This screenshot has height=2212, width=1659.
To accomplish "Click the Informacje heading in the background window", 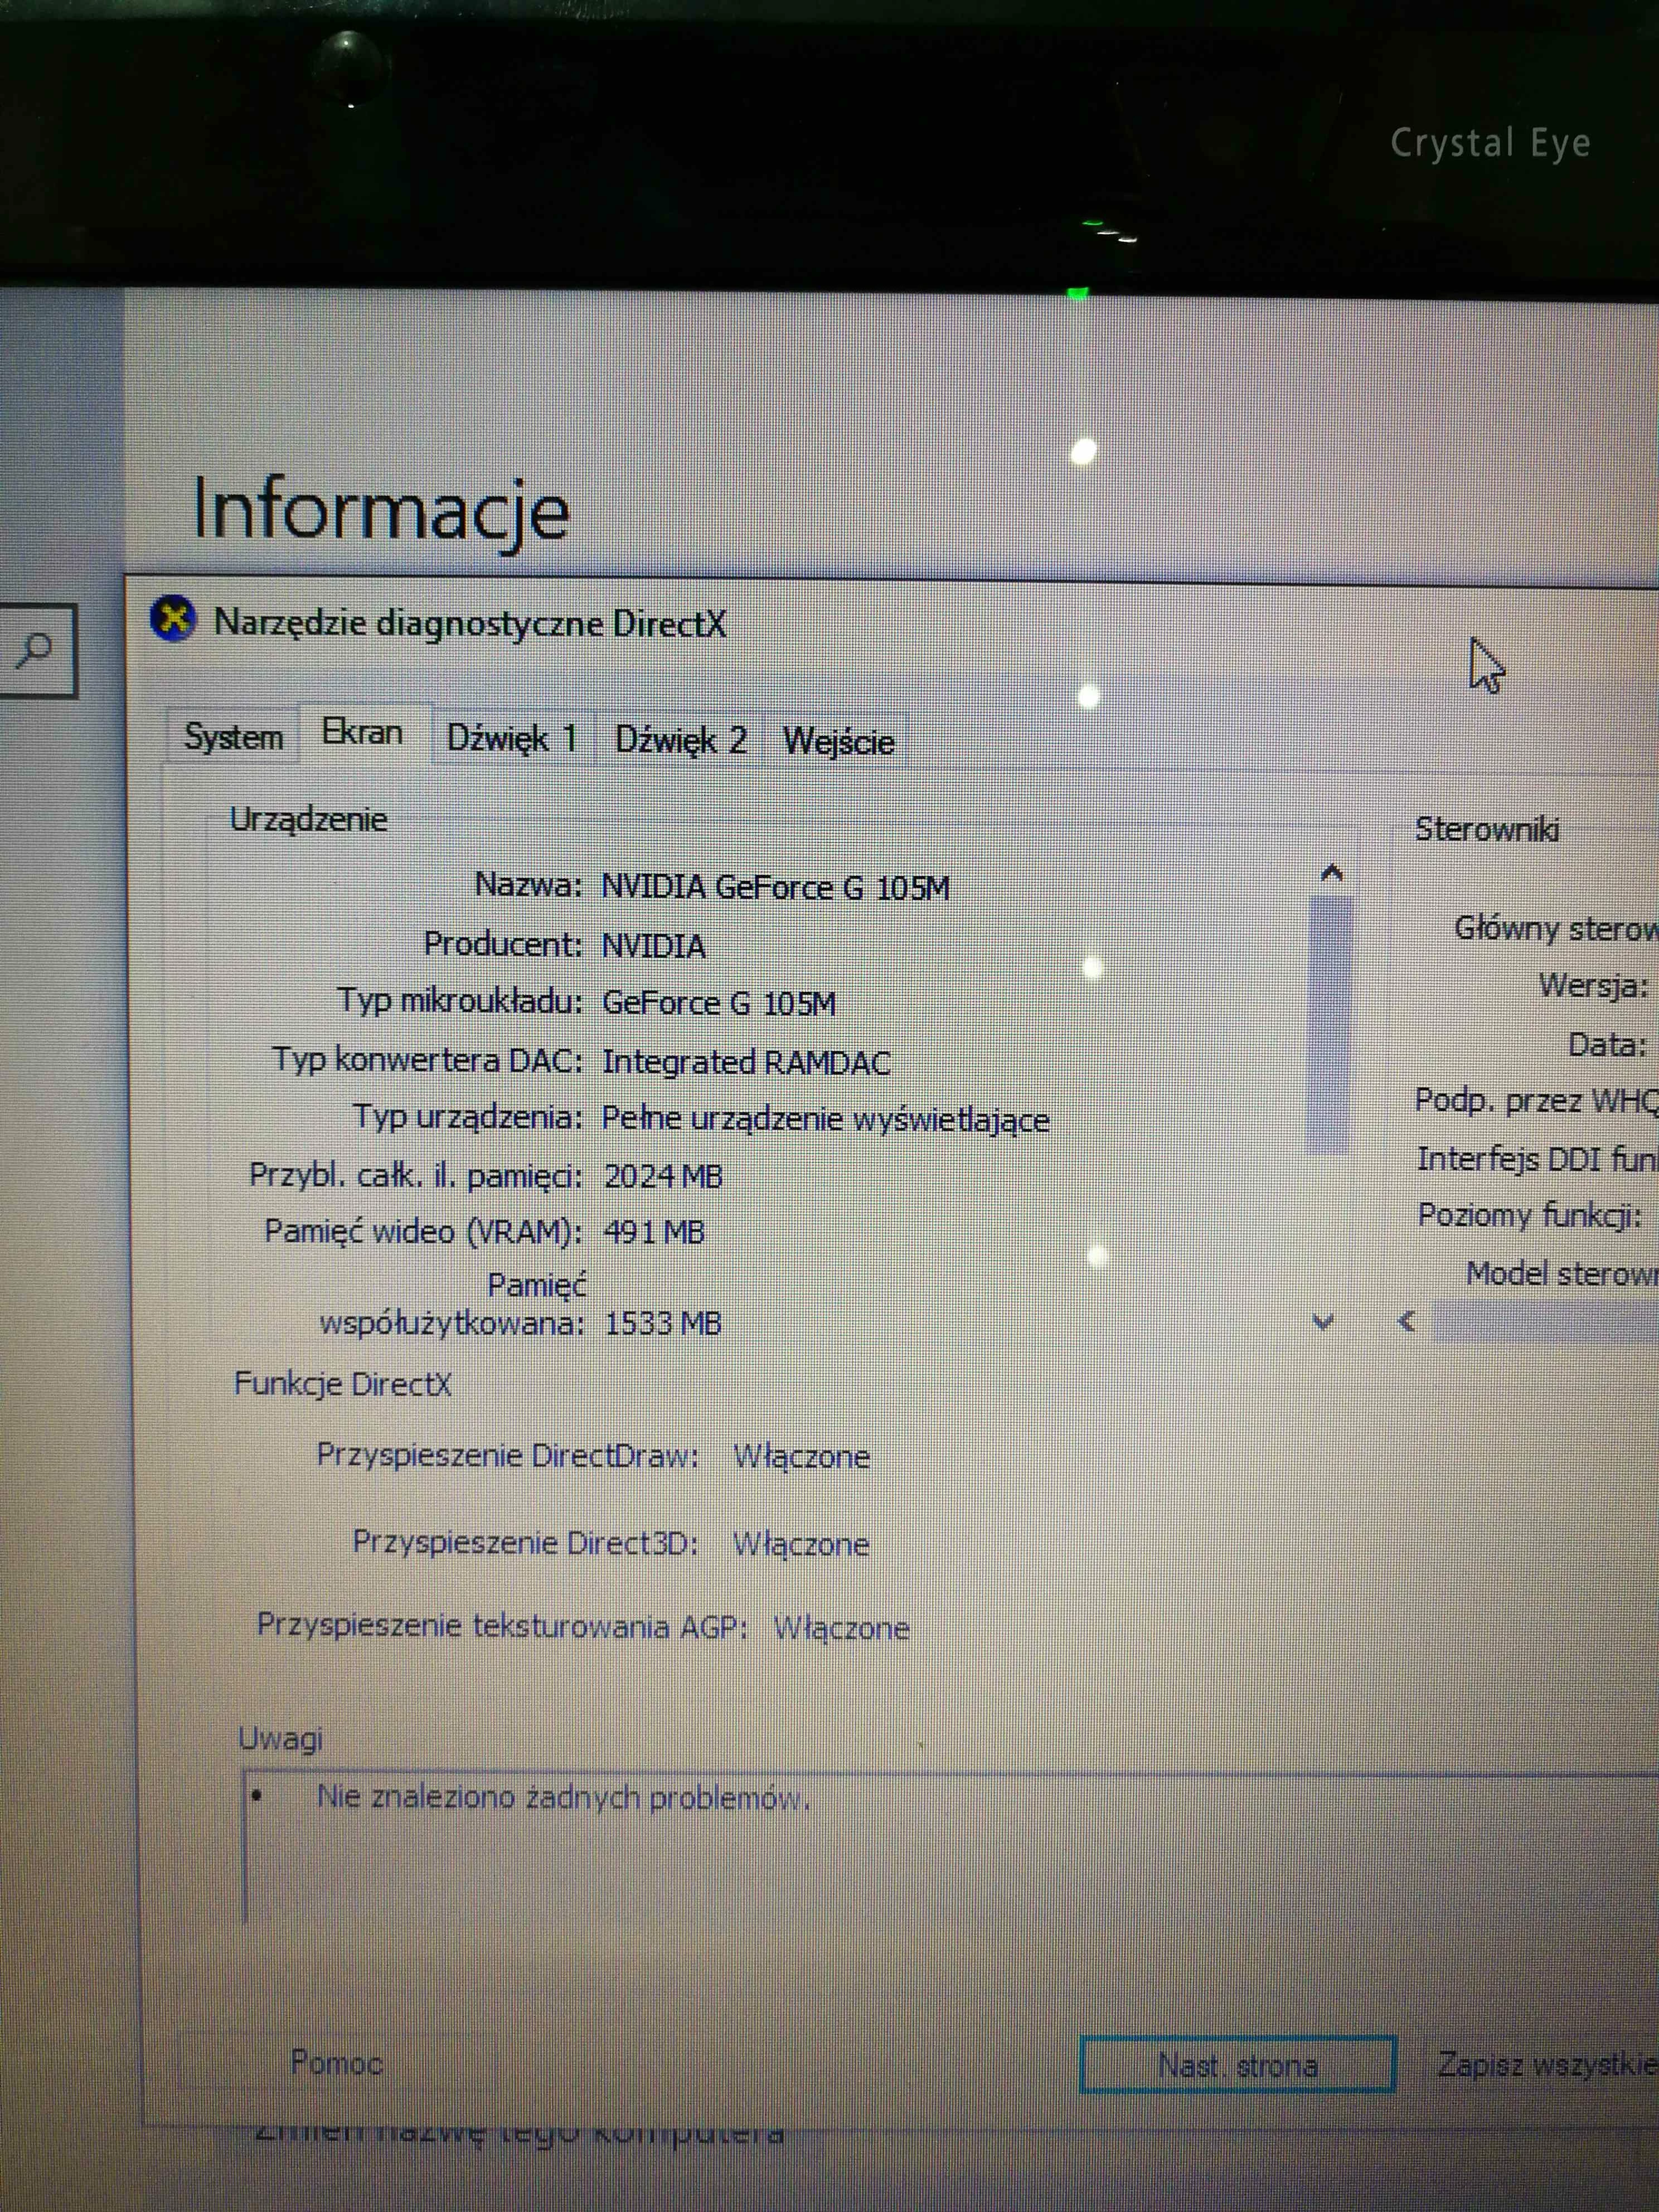I will tap(381, 511).
